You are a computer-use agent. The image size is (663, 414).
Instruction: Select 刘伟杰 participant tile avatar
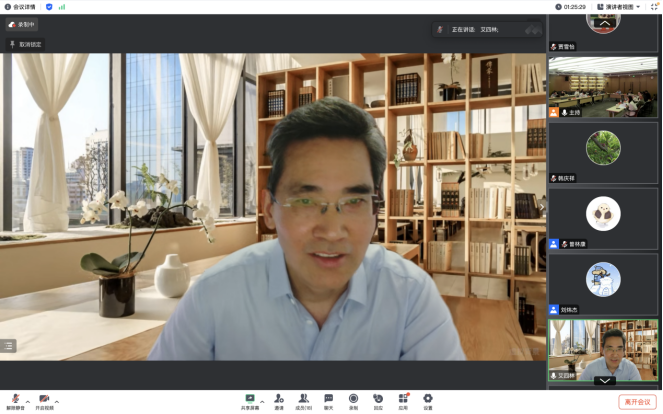click(603, 280)
